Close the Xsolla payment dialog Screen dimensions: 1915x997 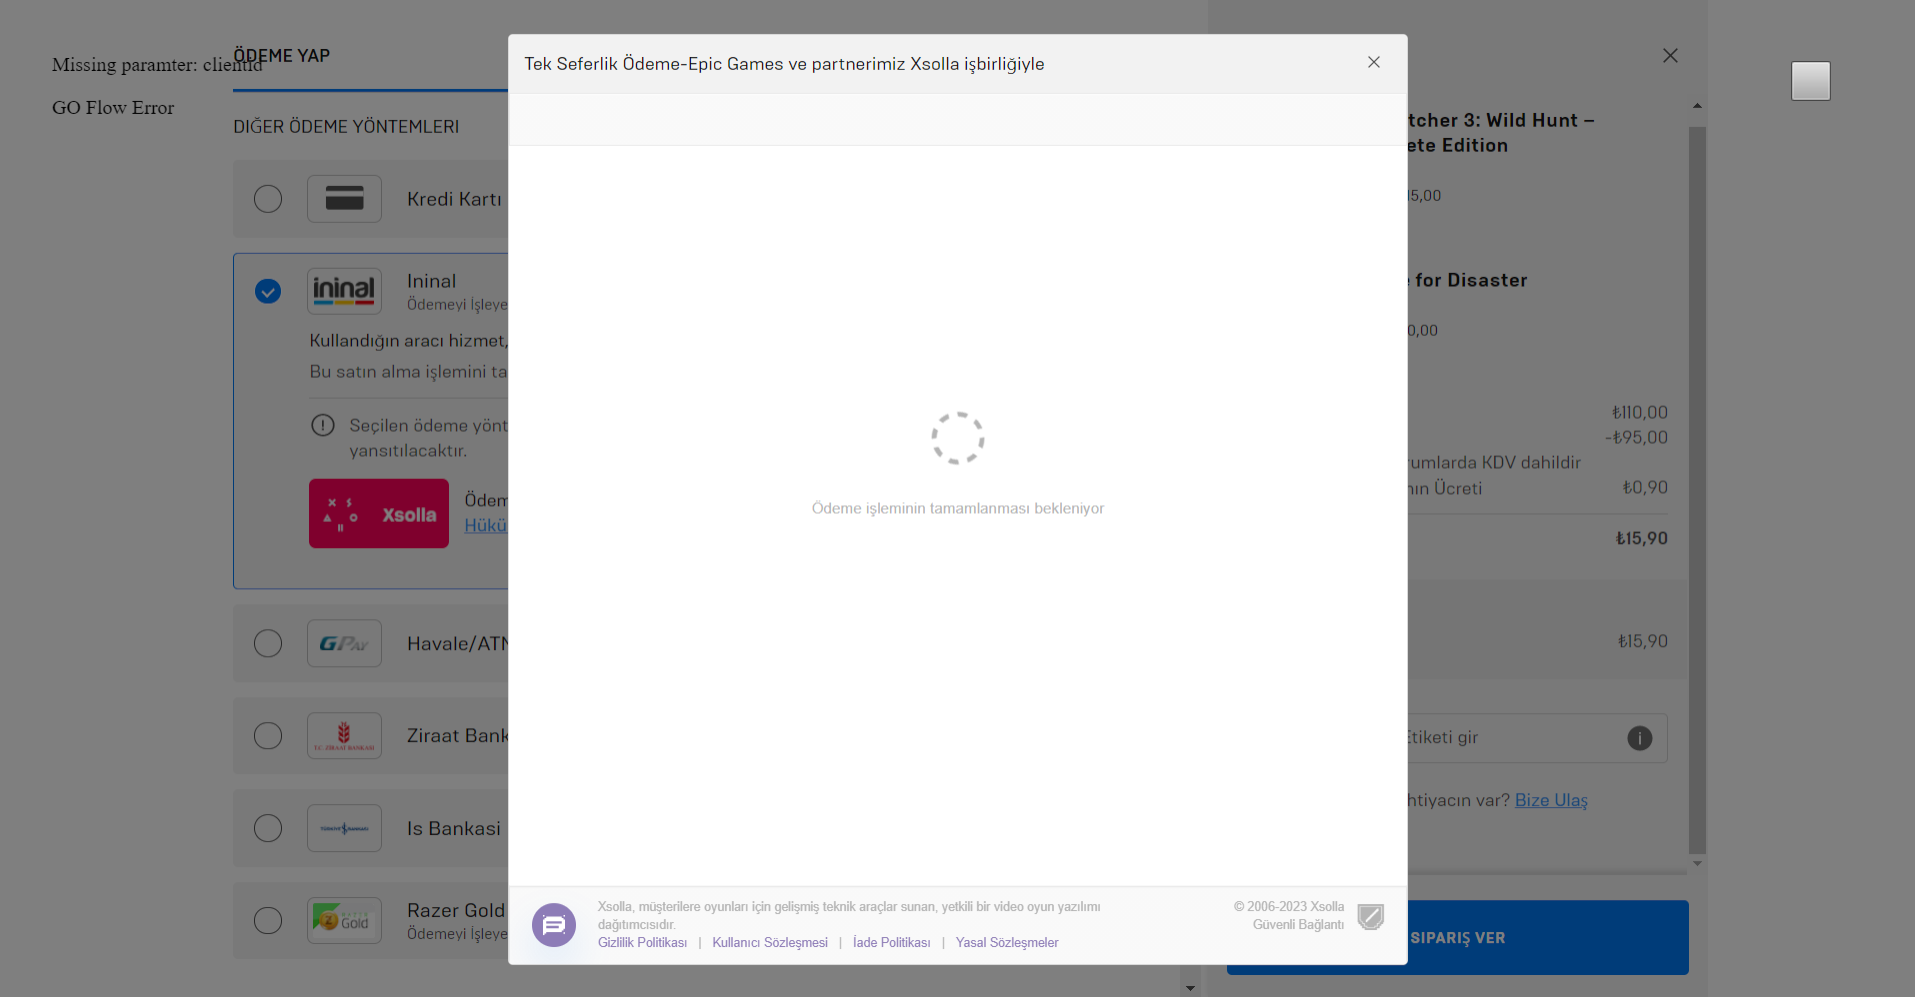pyautogui.click(x=1374, y=62)
